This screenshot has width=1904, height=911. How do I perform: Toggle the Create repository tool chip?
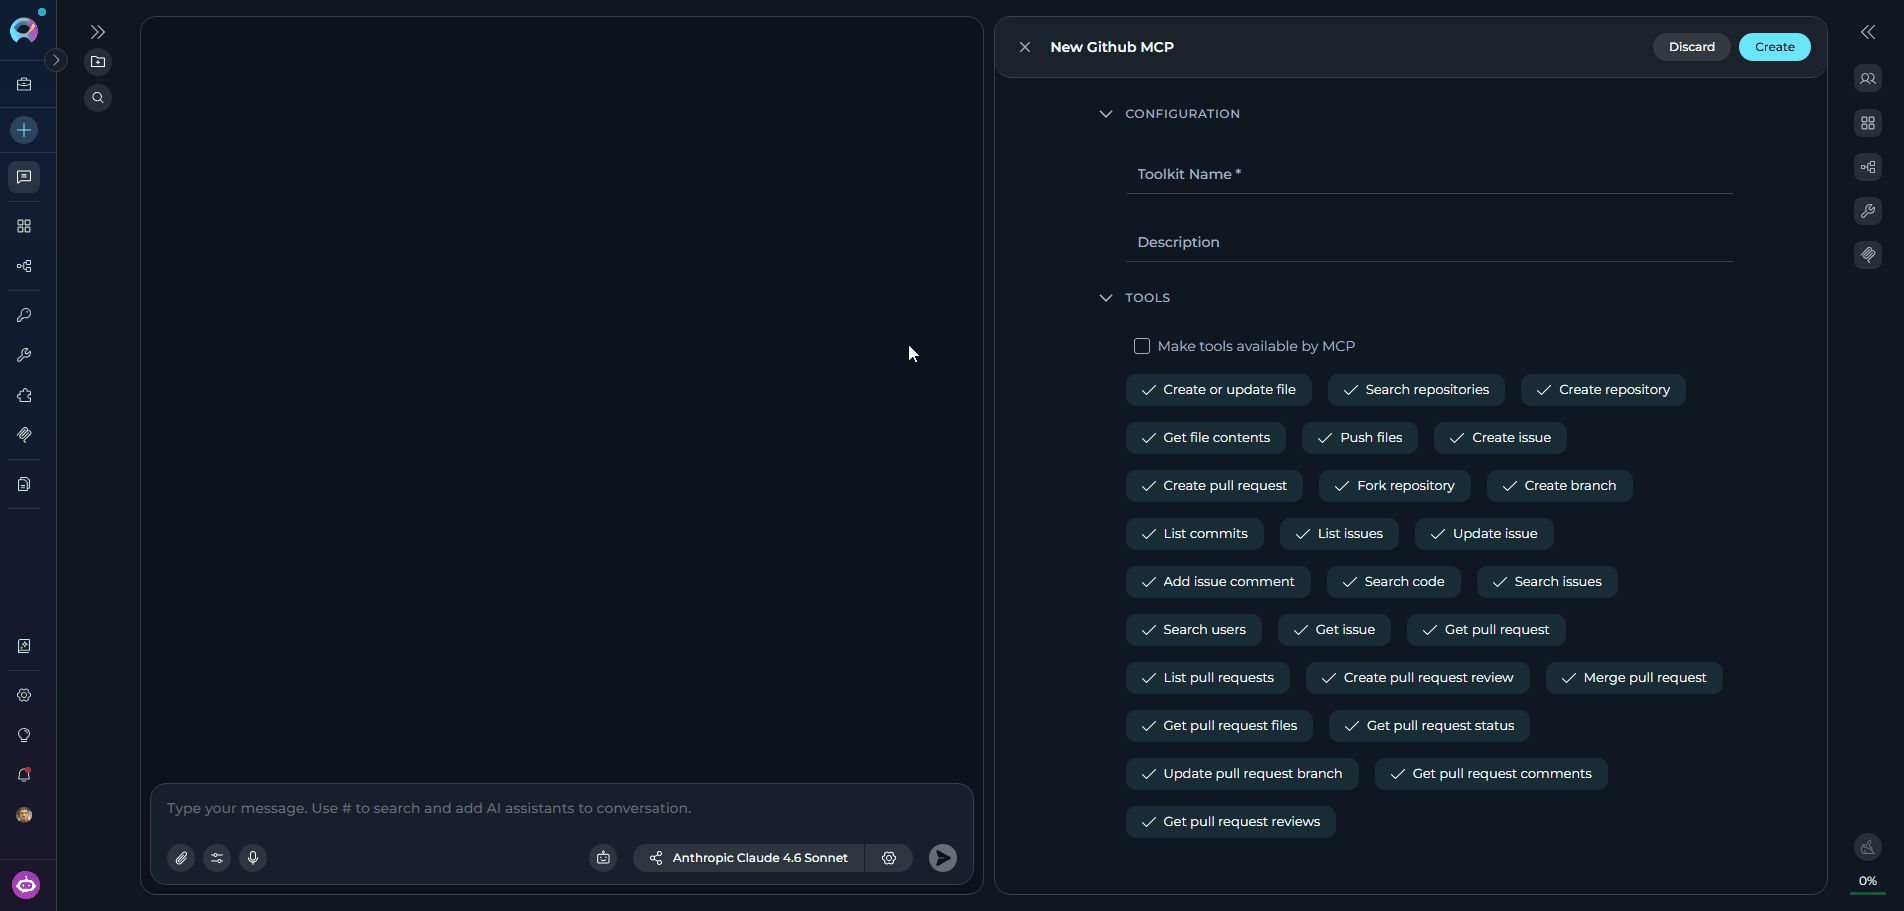(1603, 390)
